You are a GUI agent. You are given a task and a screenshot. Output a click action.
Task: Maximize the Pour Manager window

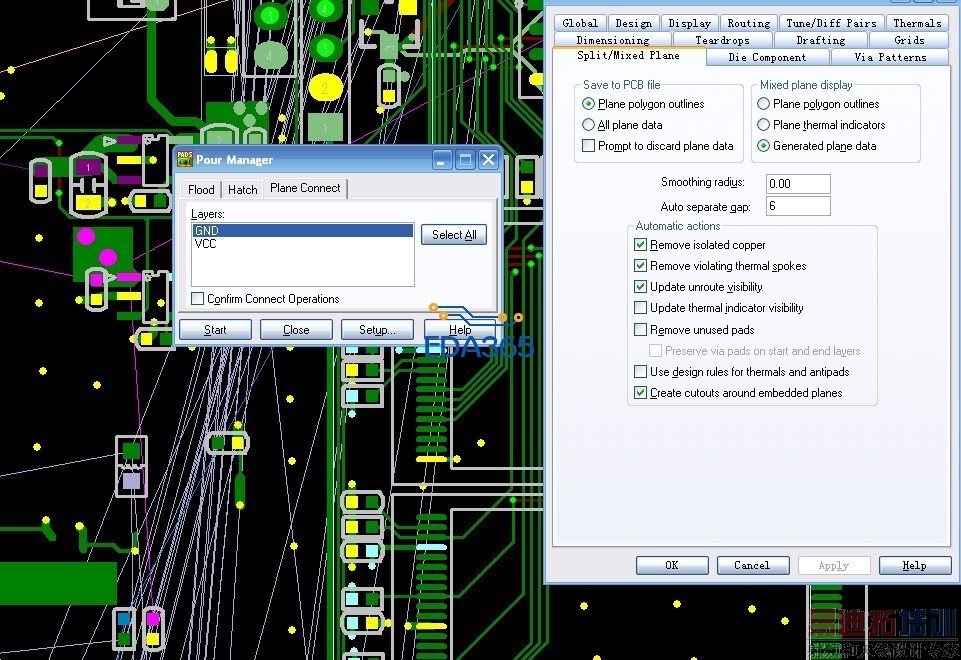tap(465, 160)
